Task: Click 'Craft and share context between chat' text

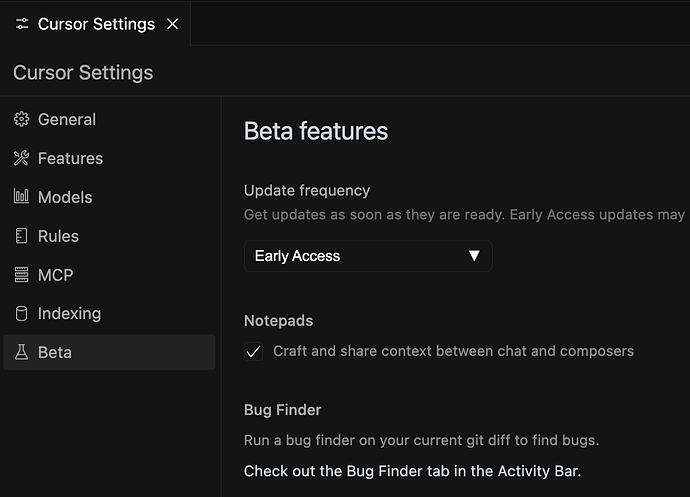Action: [x=453, y=351]
